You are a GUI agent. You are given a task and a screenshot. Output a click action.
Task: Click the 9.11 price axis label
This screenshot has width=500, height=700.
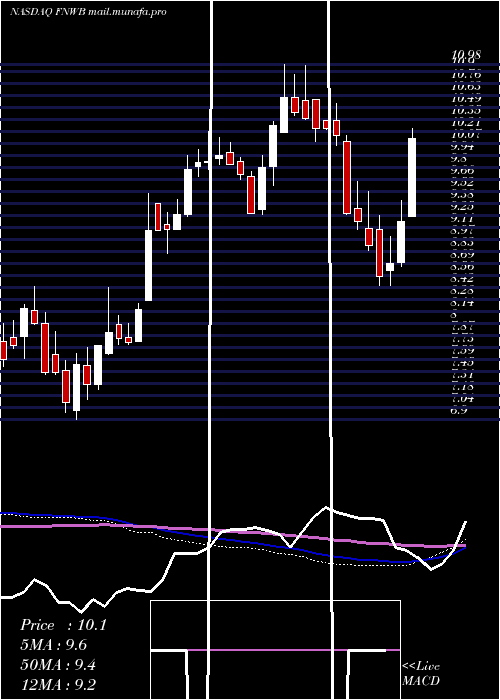click(462, 219)
